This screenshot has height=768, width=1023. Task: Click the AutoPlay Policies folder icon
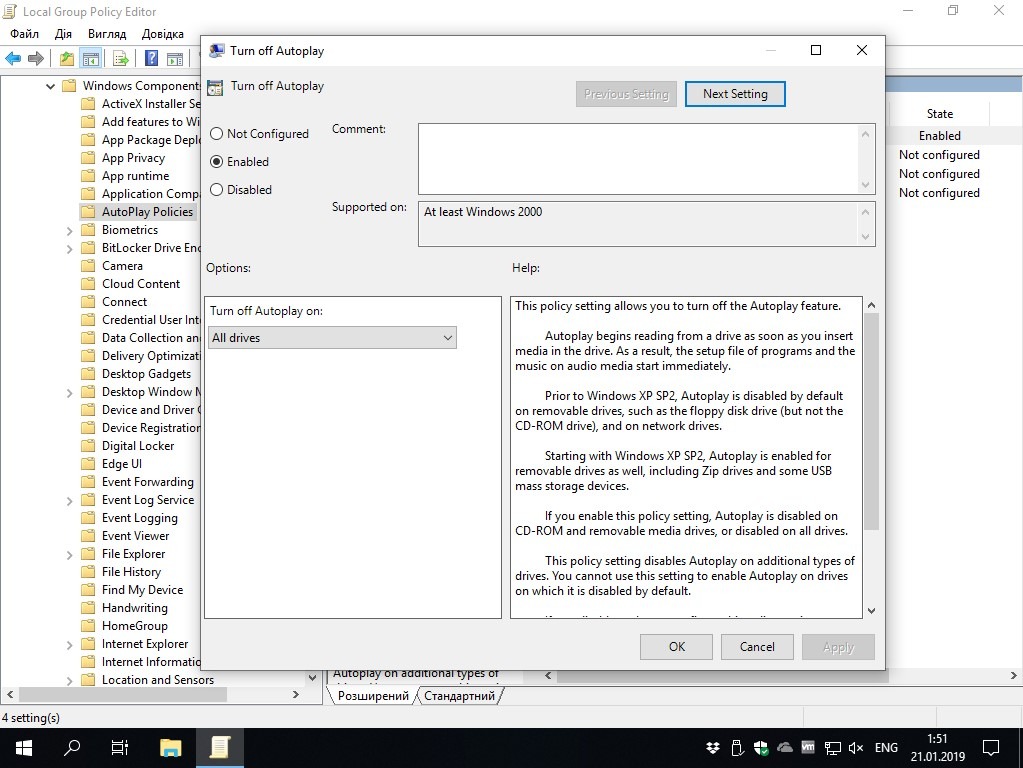click(88, 212)
